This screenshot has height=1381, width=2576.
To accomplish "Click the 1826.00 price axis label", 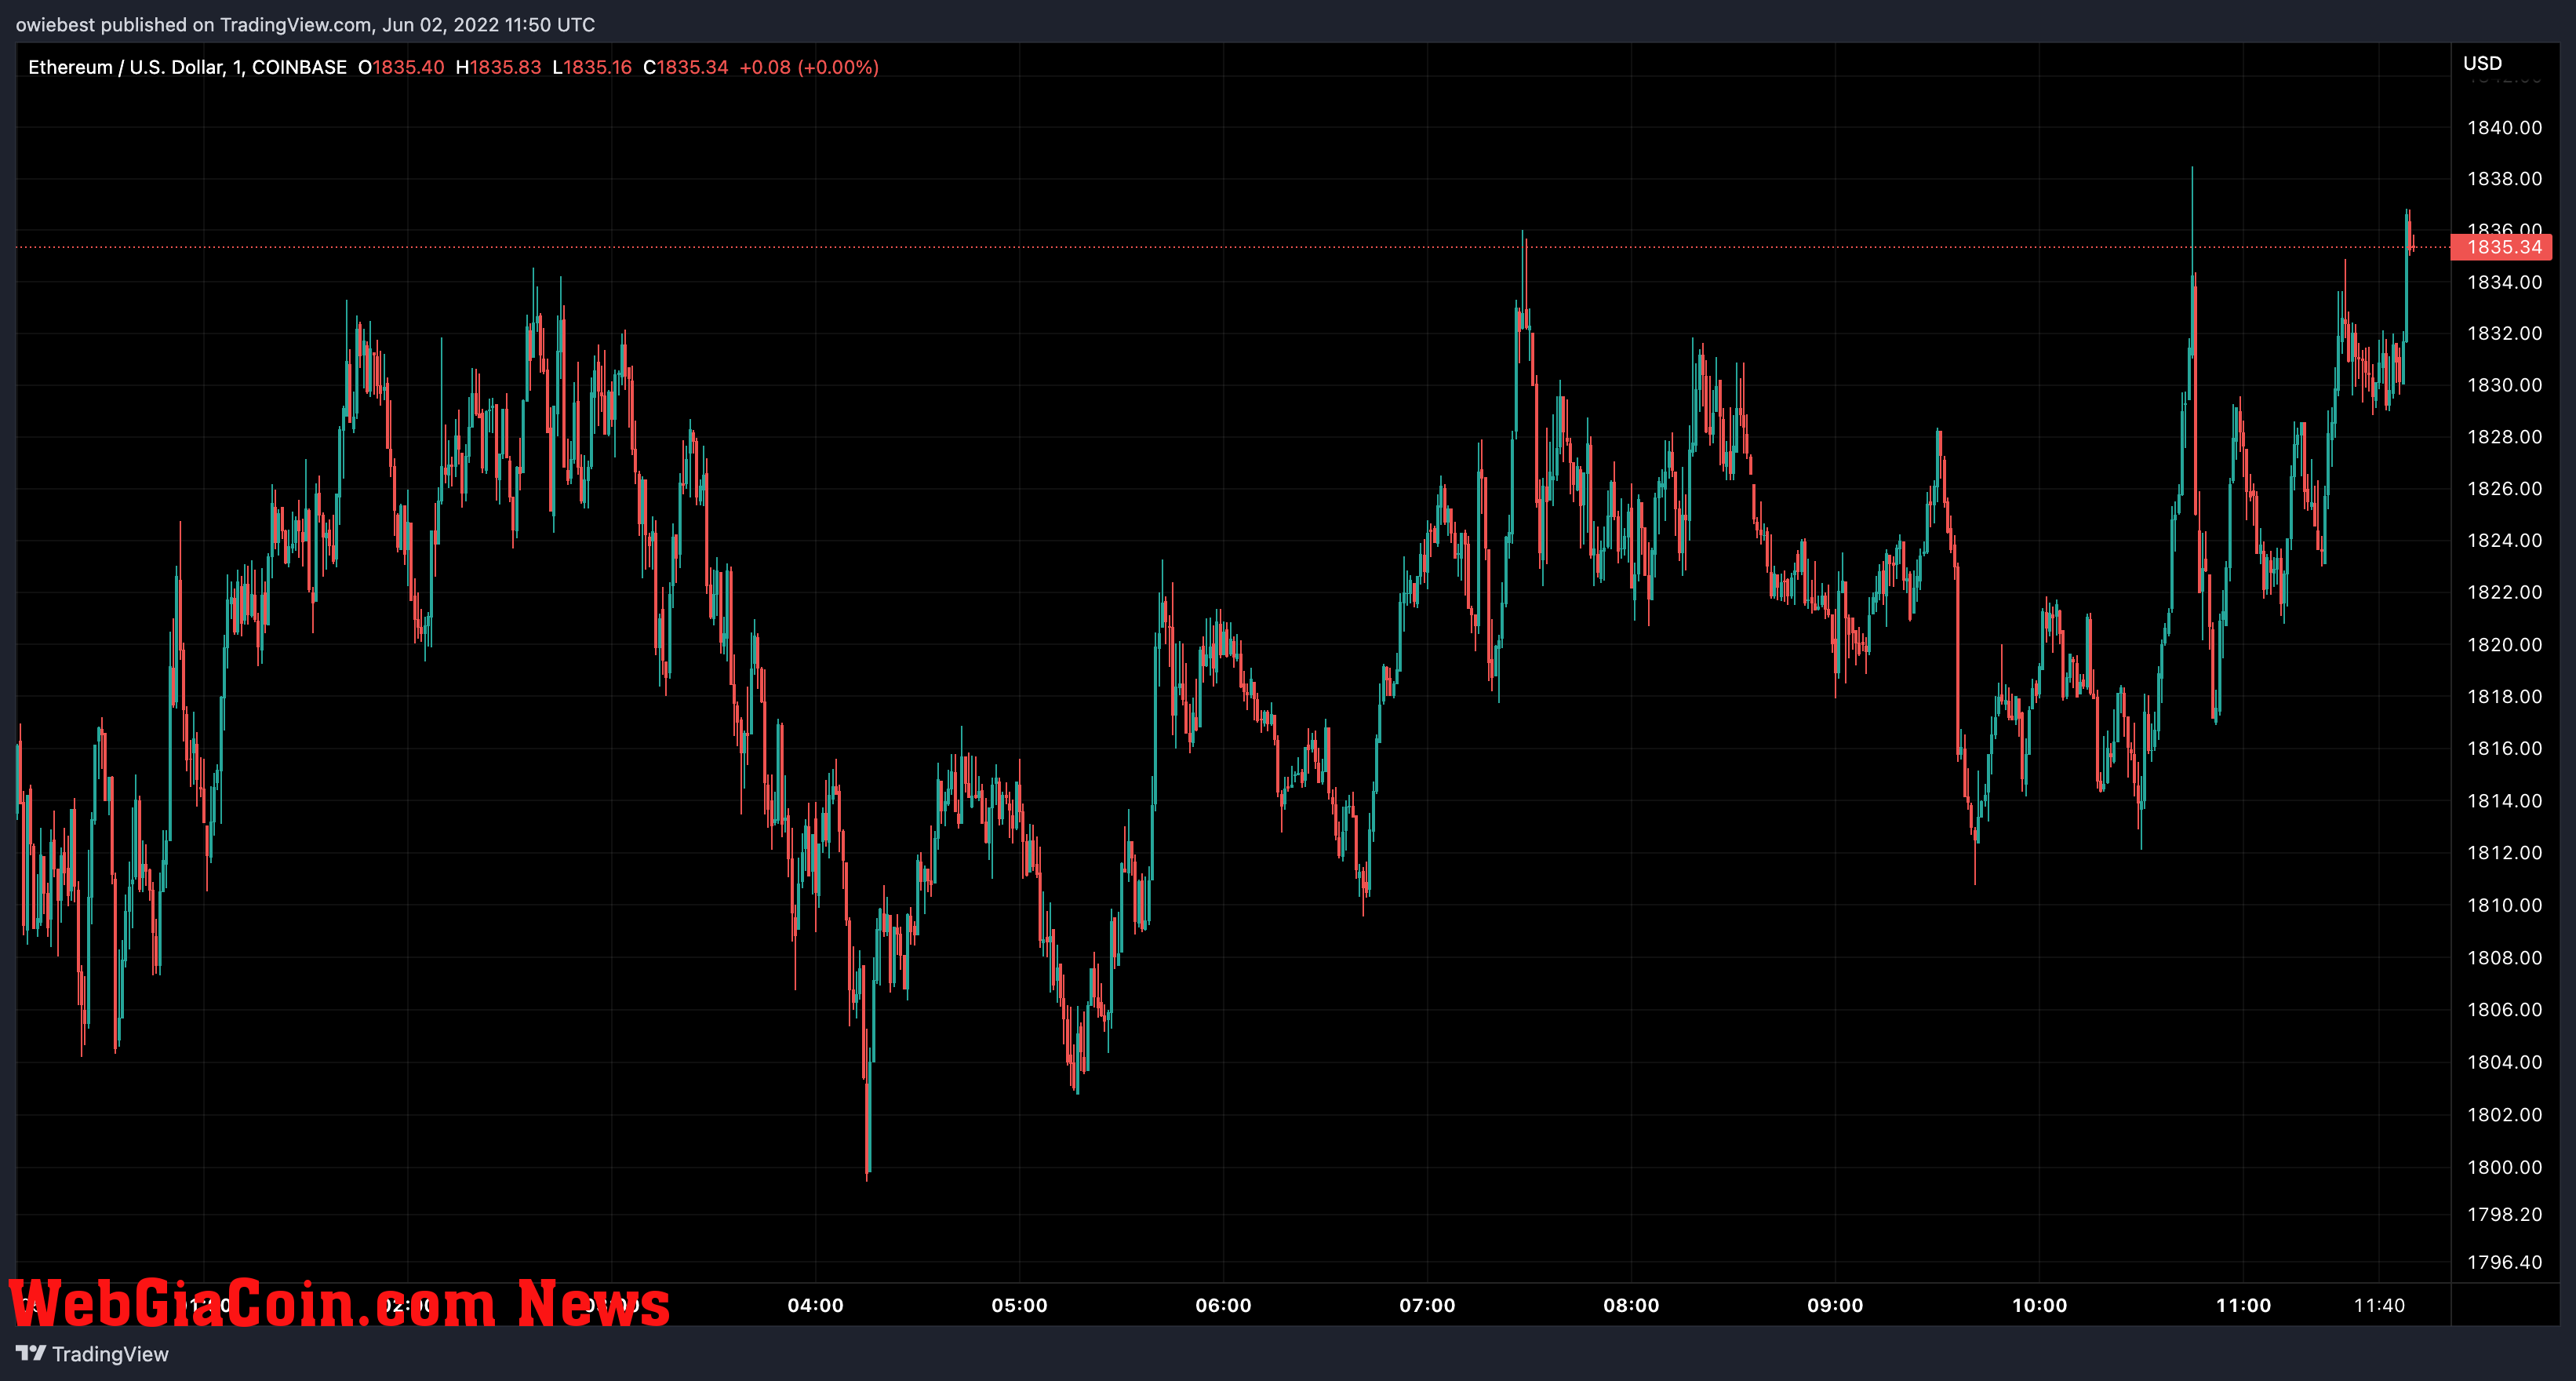I will (x=2504, y=489).
